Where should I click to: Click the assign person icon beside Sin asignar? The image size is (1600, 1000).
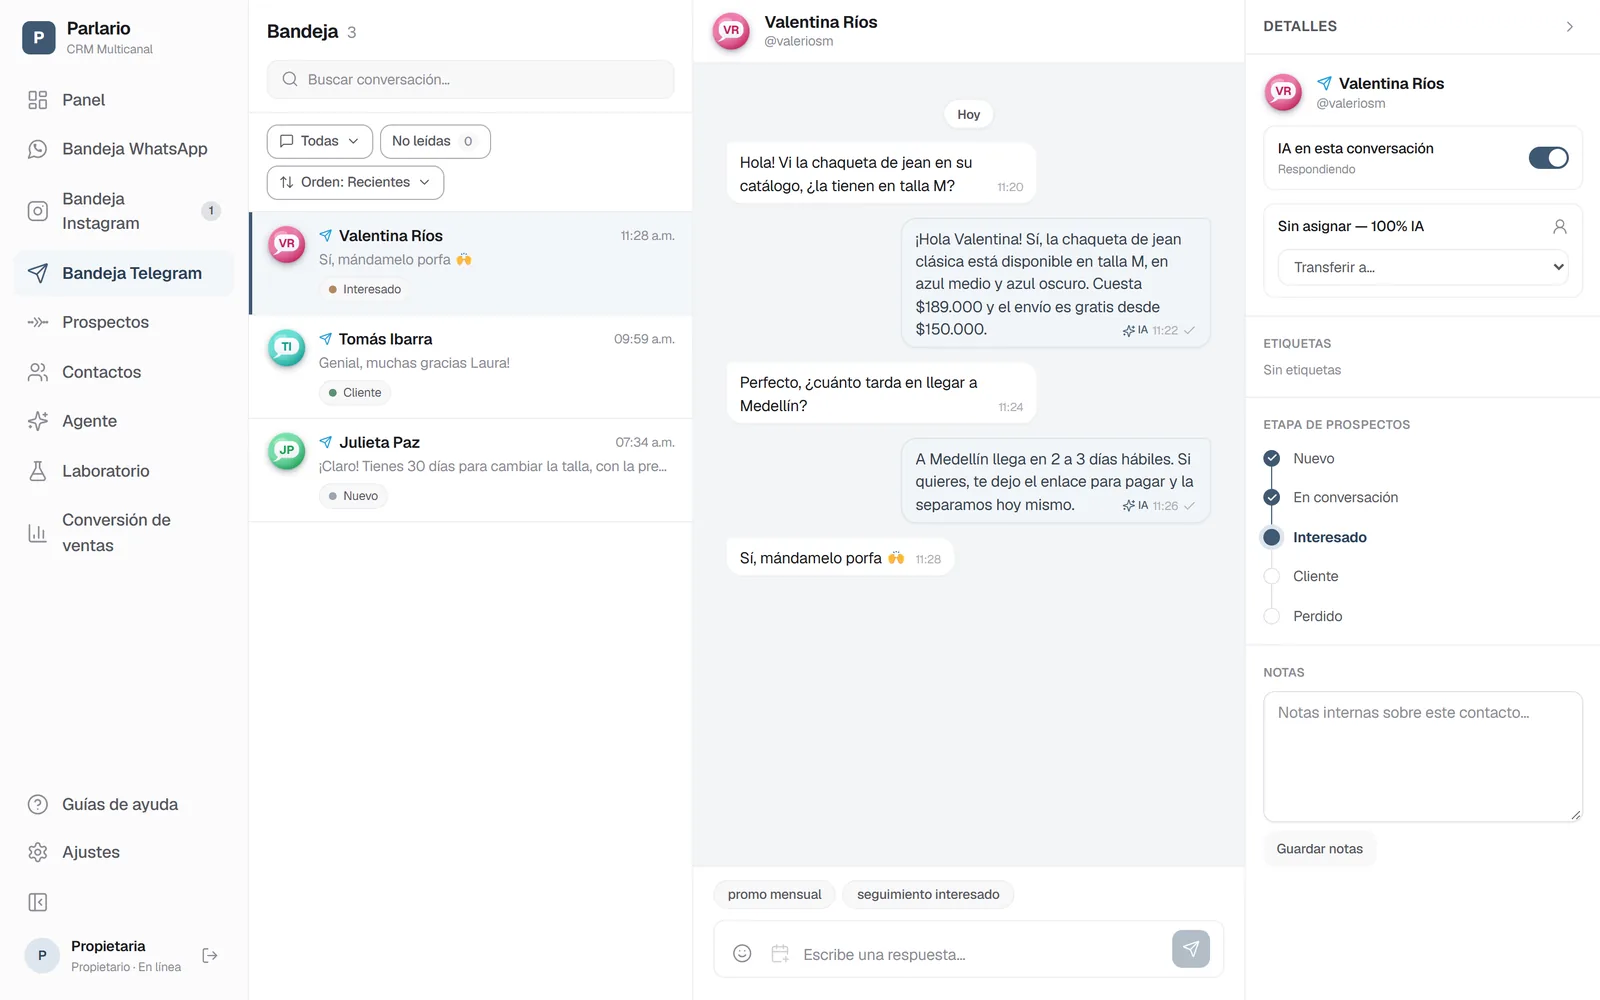coord(1559,227)
